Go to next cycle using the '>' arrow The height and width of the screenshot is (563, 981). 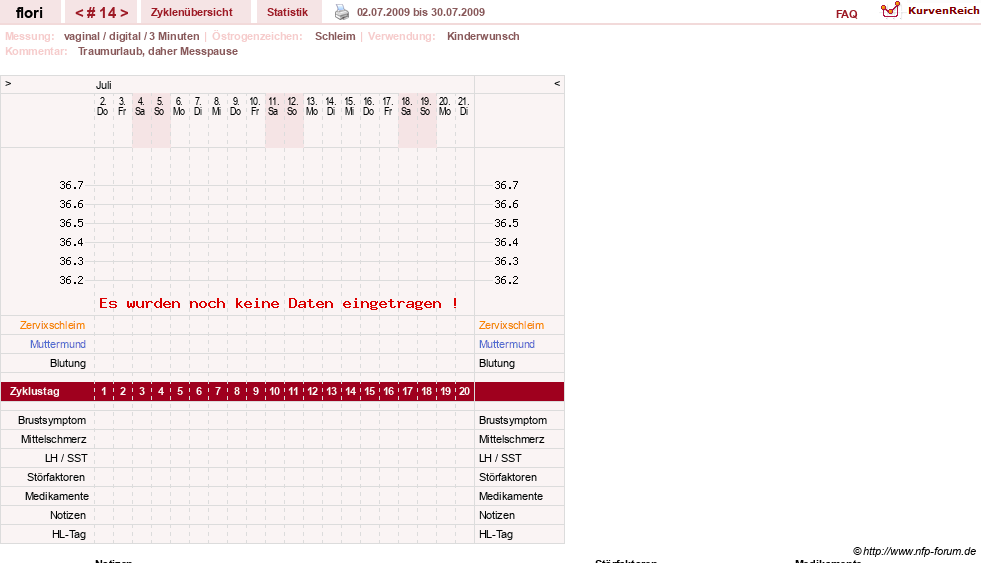(x=124, y=13)
